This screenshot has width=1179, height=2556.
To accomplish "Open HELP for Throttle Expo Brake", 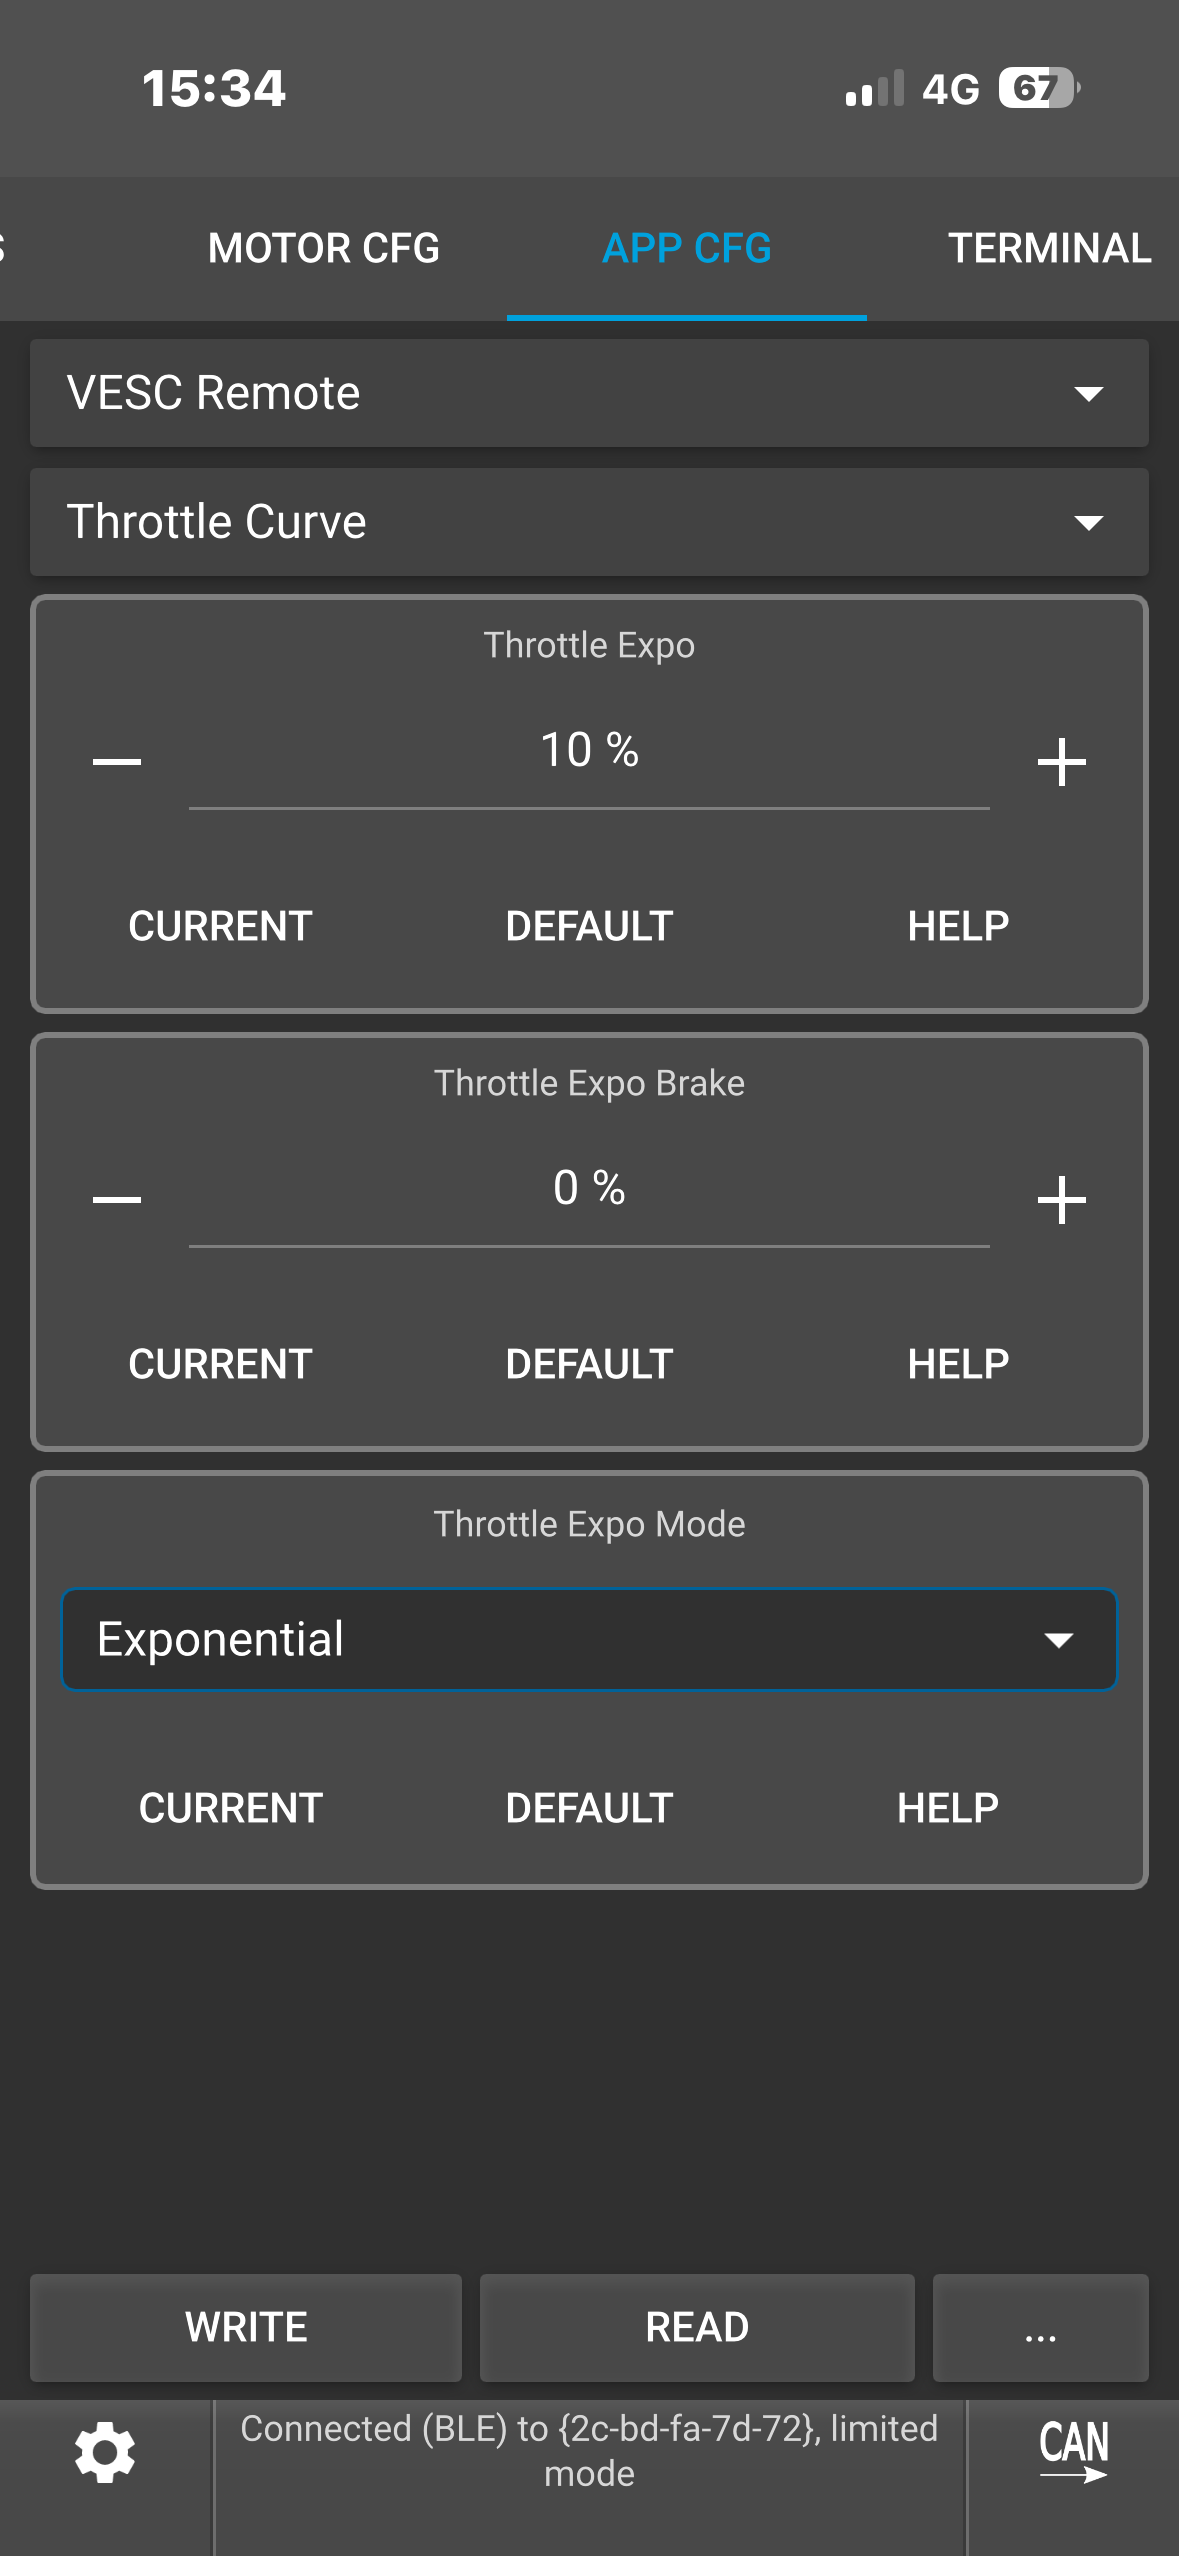I will point(957,1364).
